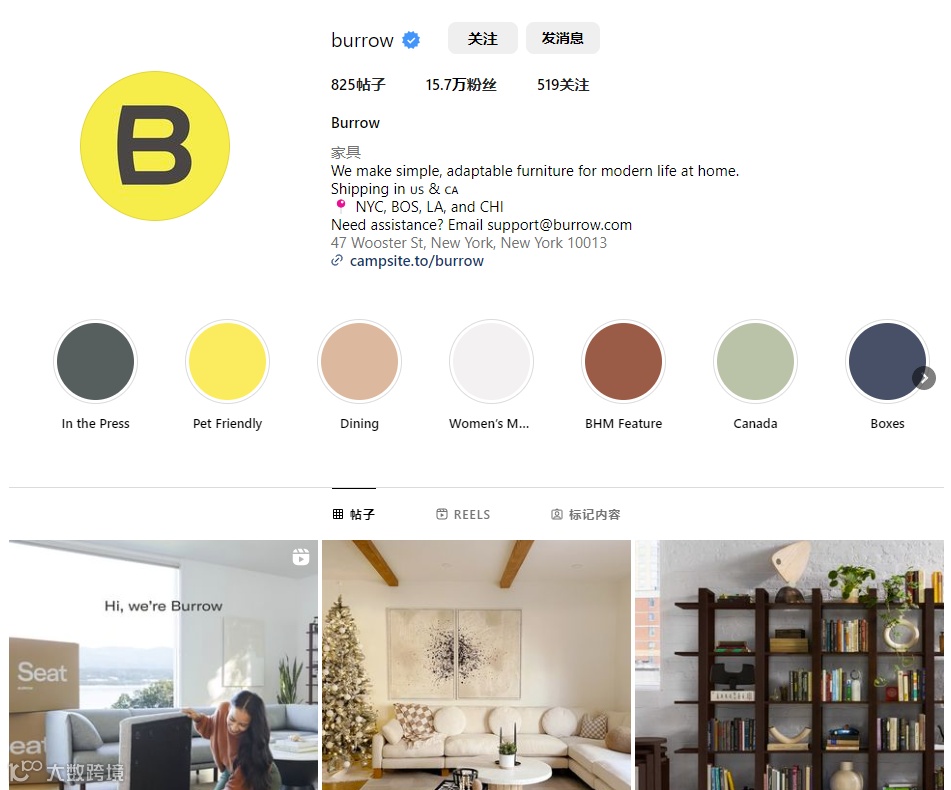
Task: Switch to the 标记内容 tab
Action: [586, 514]
